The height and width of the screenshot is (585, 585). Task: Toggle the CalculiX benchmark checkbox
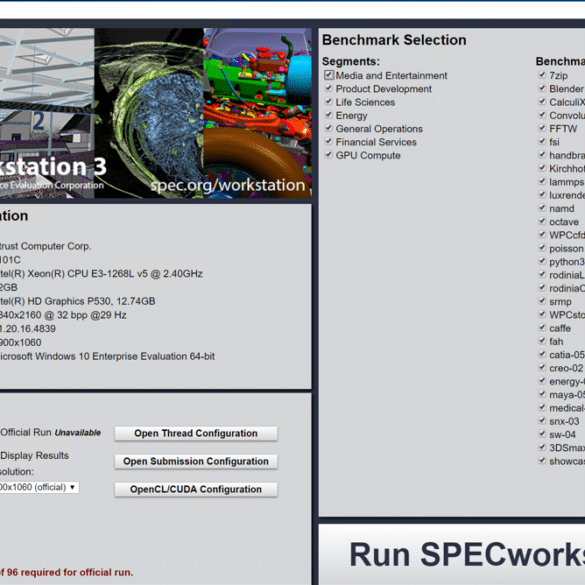coord(542,102)
